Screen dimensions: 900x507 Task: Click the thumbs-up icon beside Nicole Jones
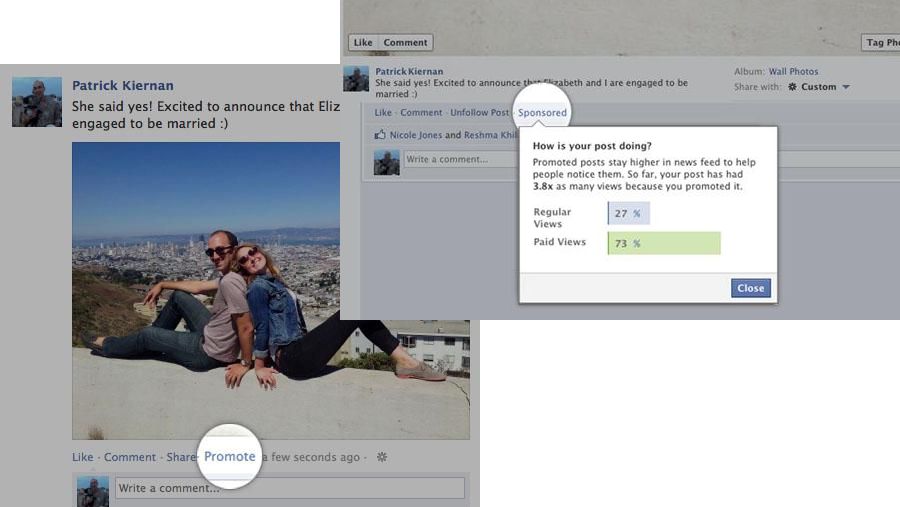(x=380, y=135)
